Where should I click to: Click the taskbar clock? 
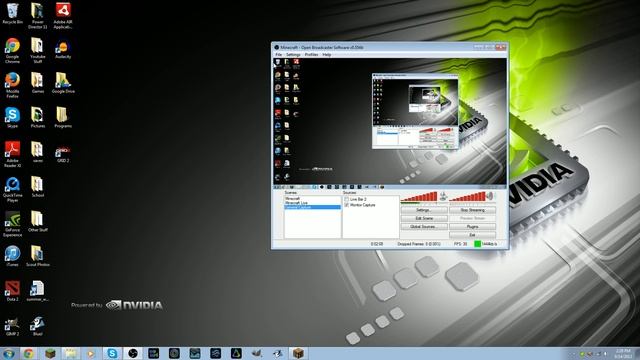[x=623, y=354]
